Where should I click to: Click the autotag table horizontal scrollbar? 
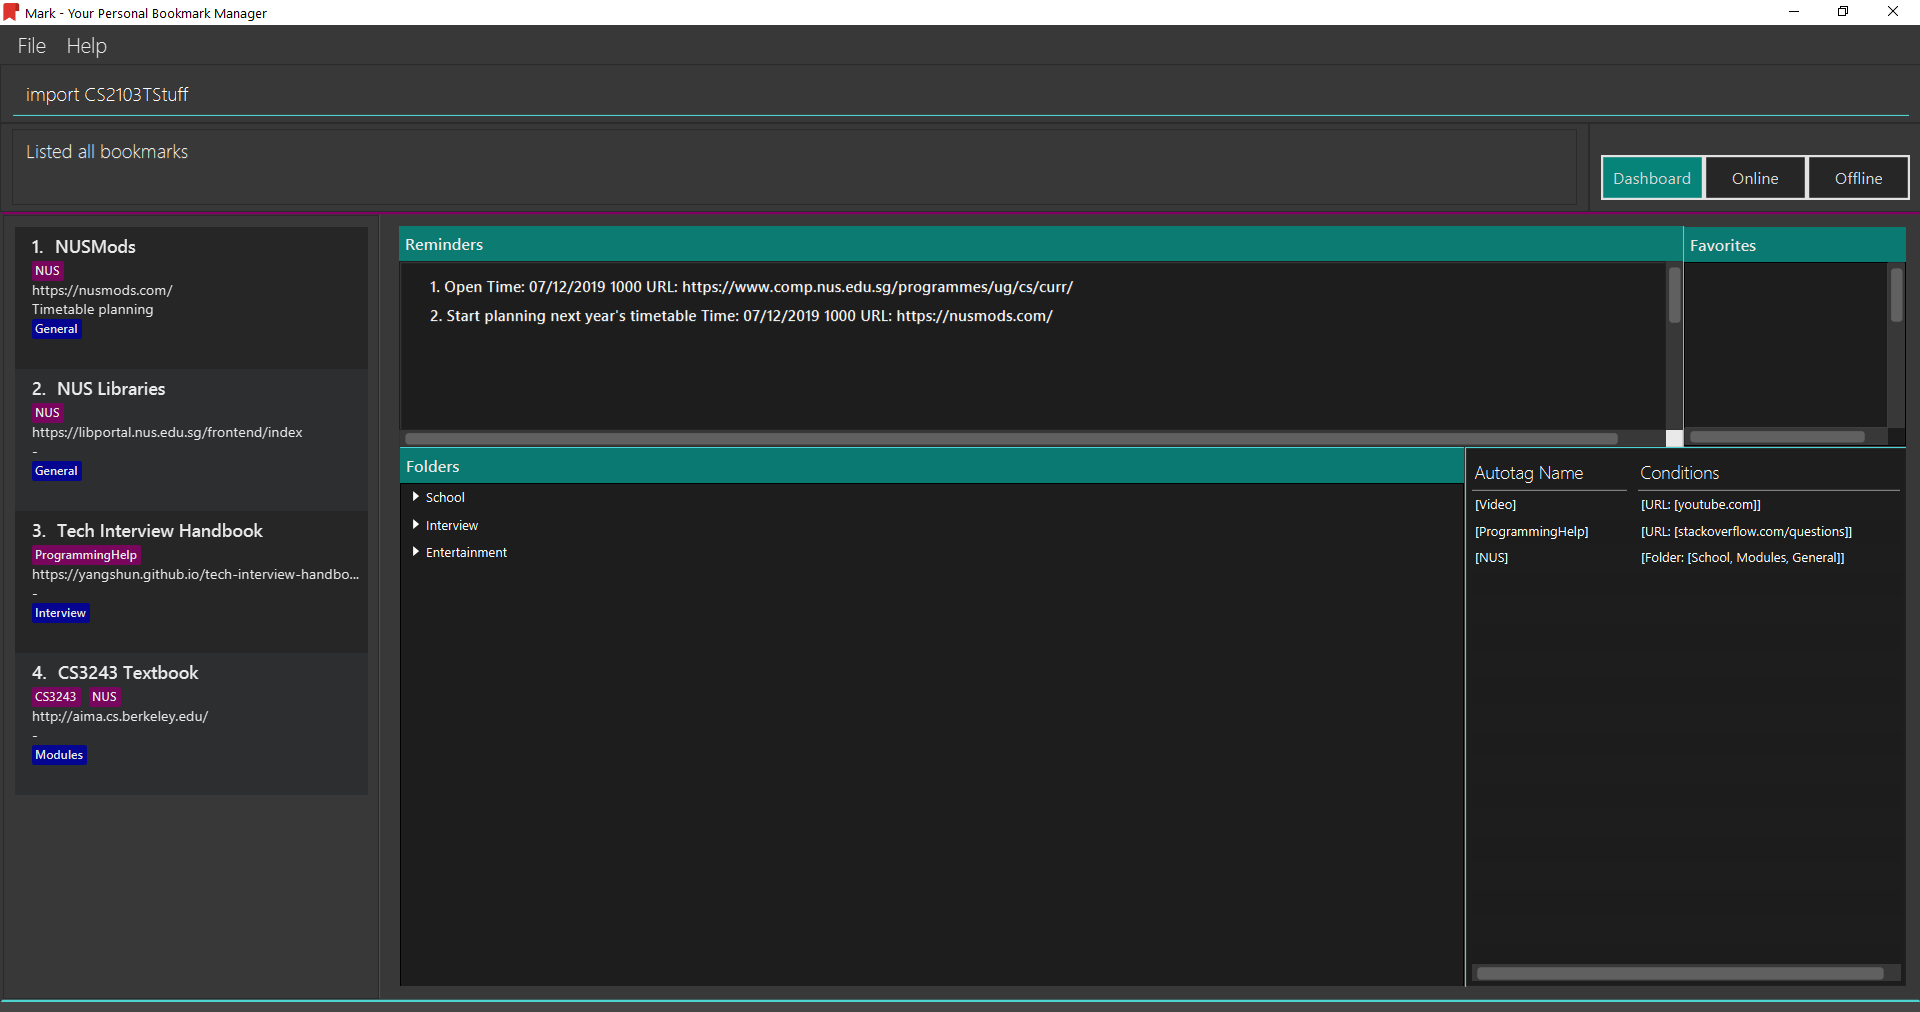(1680, 973)
